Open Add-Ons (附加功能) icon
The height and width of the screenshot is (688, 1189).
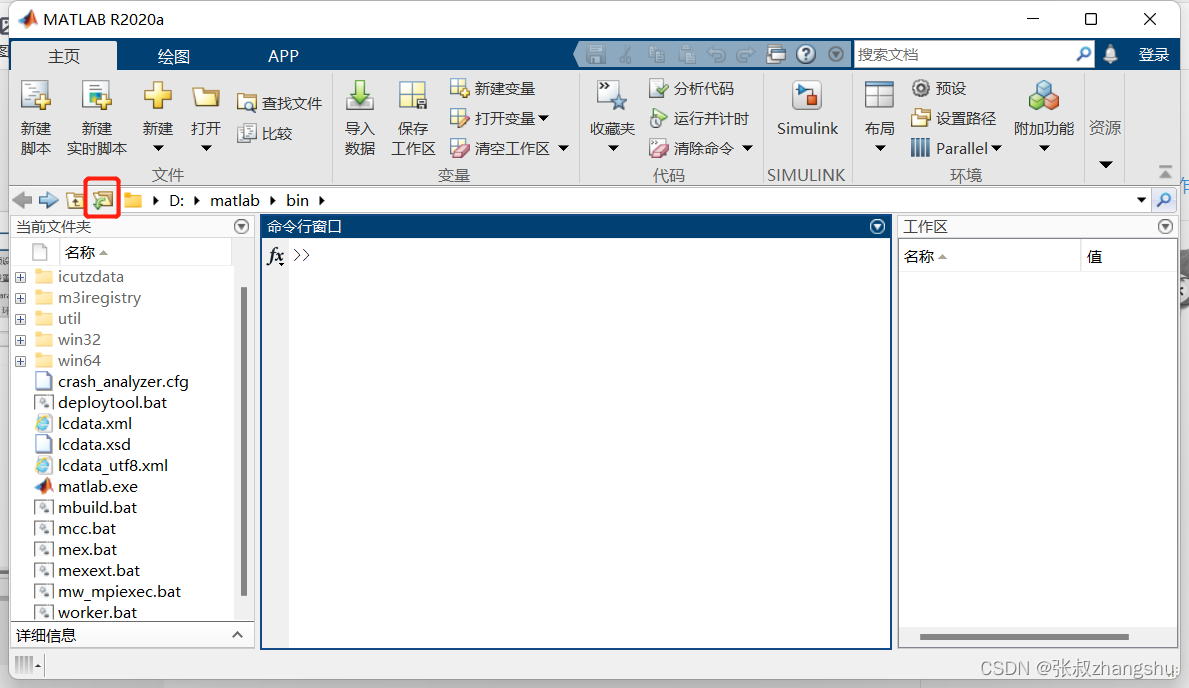(1043, 96)
